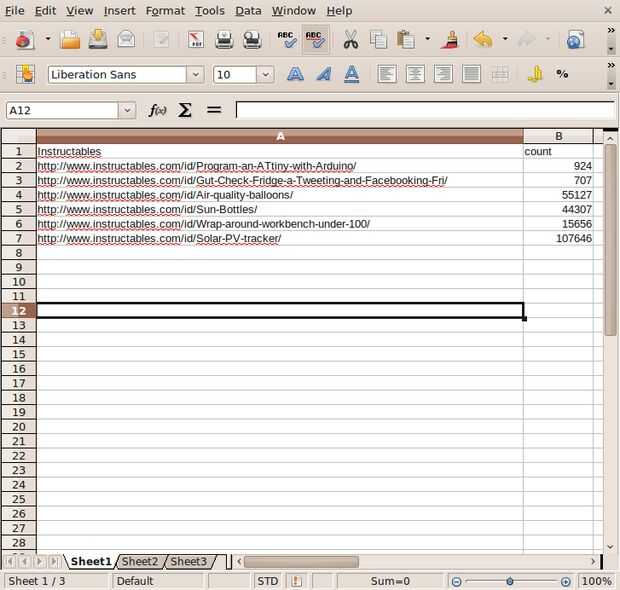
Task: Expand the standard toolbar overflow chevron
Action: [611, 30]
